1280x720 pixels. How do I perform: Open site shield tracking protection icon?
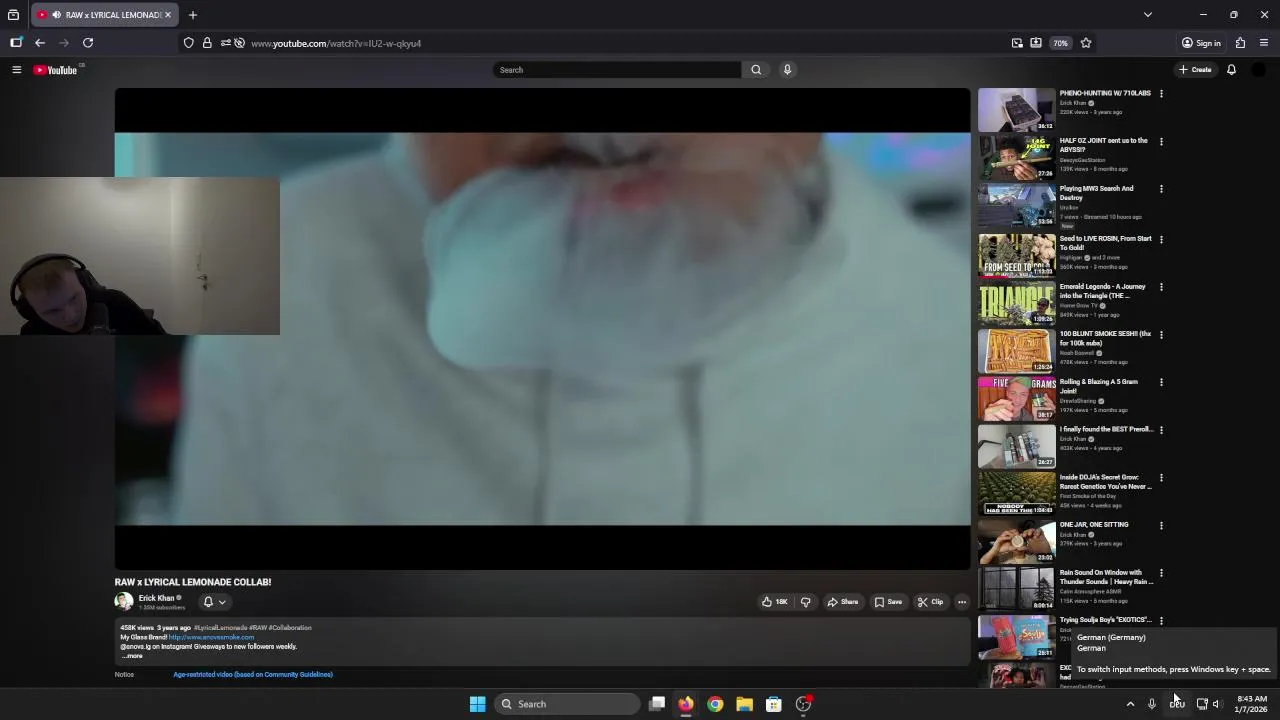pos(188,43)
